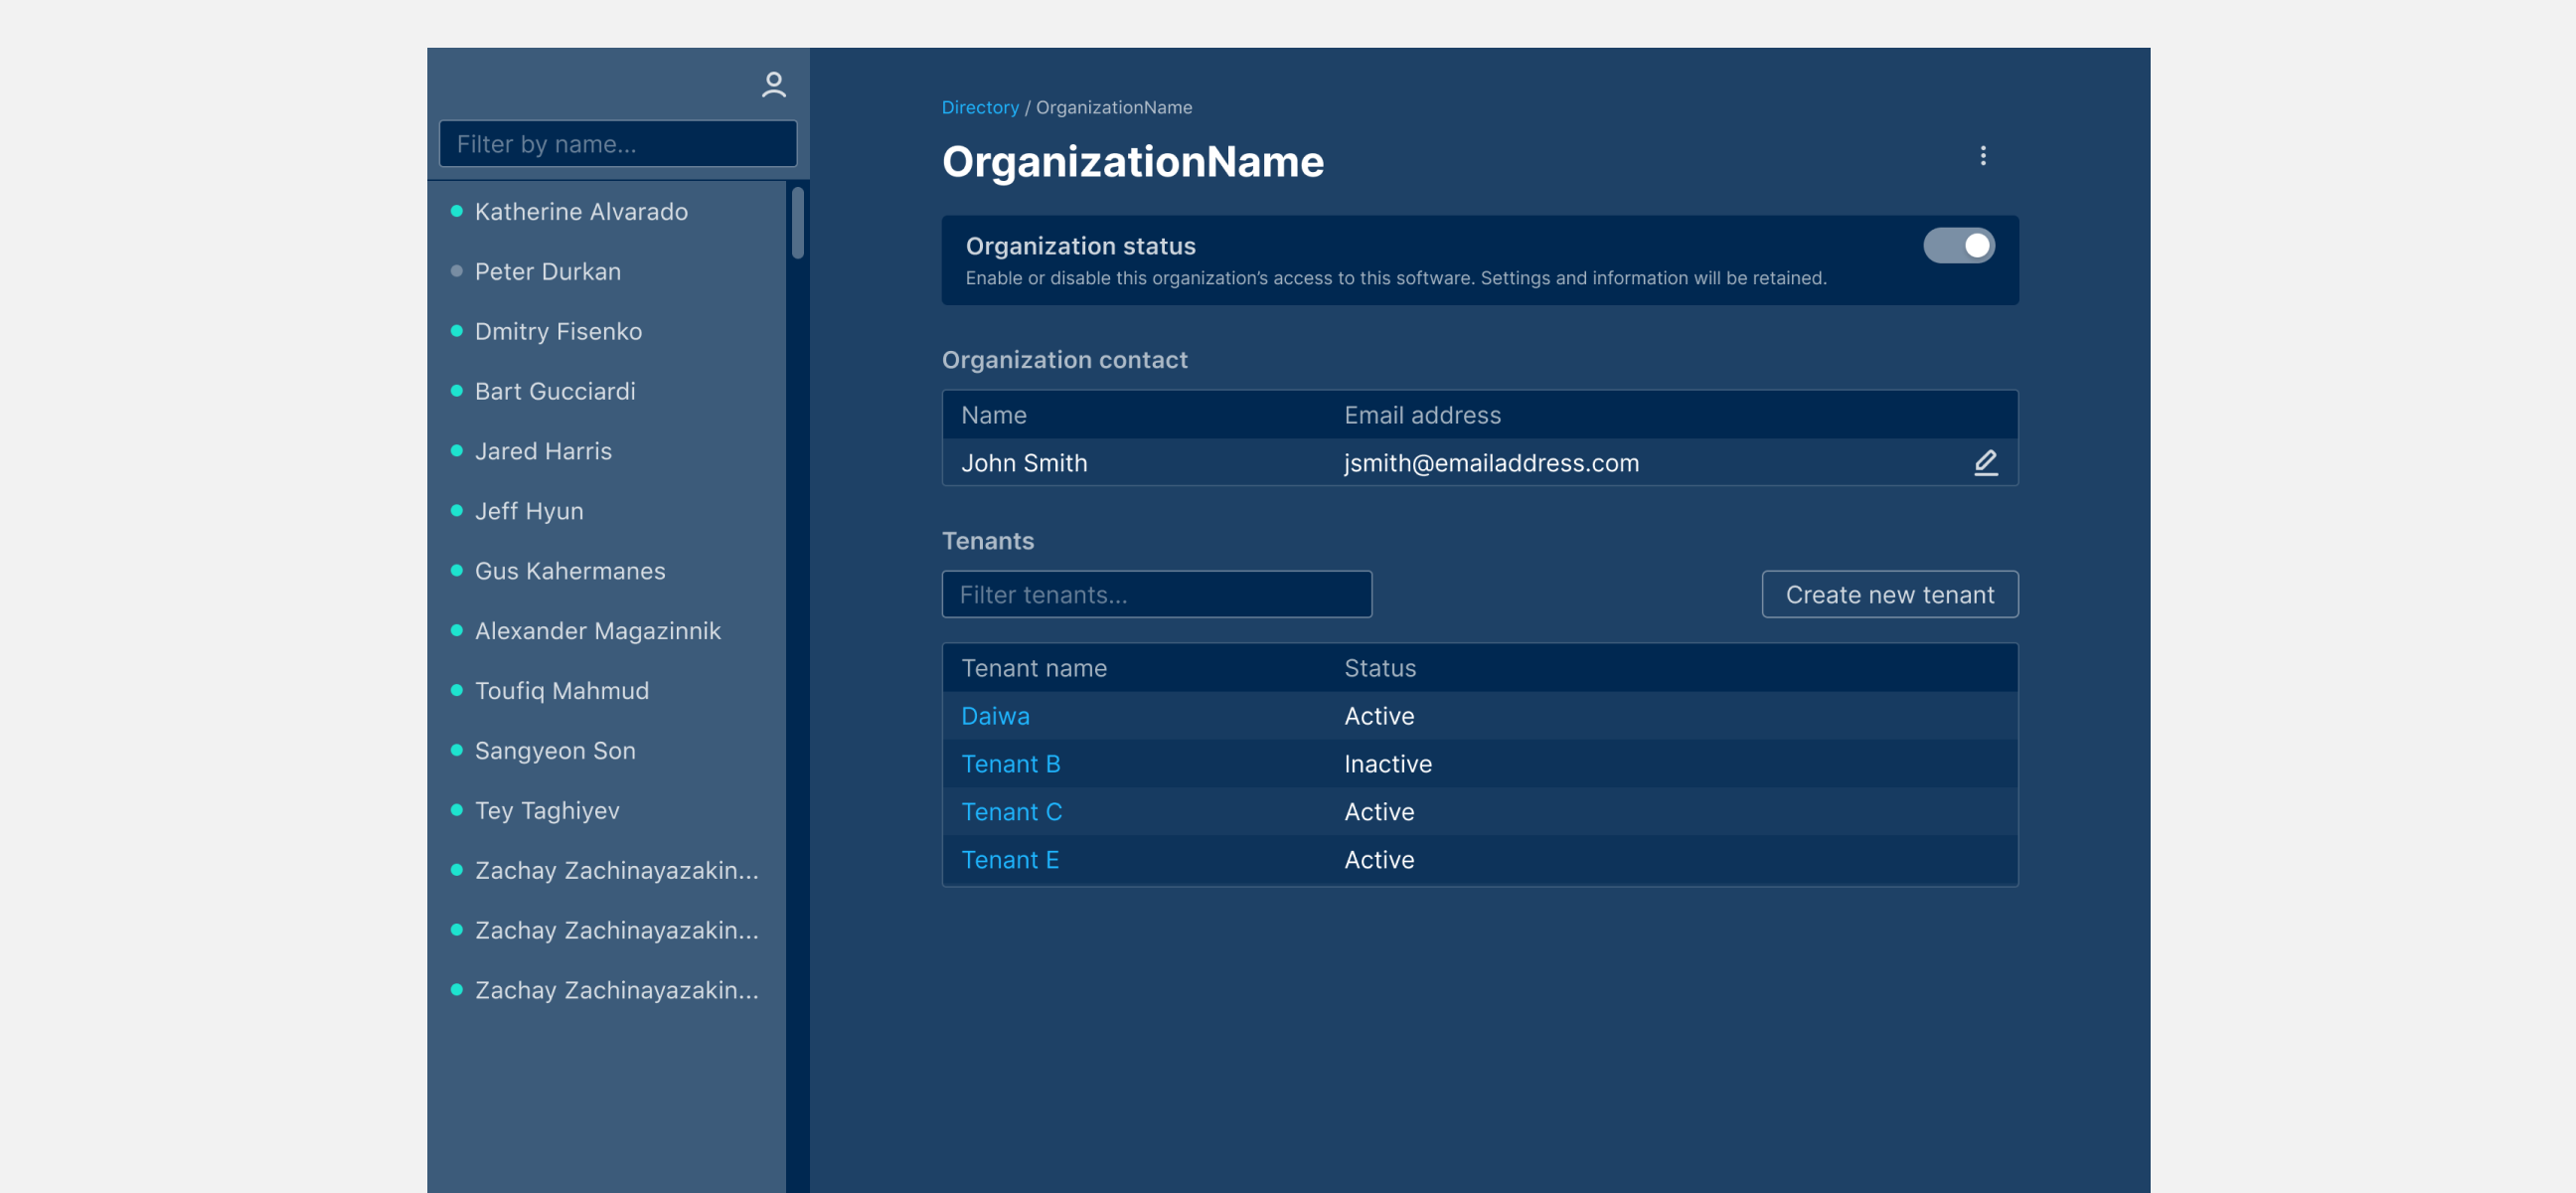Click the sidebar vertical scrollbar thumb
Screen dimensions: 2576x1193
(x=797, y=222)
